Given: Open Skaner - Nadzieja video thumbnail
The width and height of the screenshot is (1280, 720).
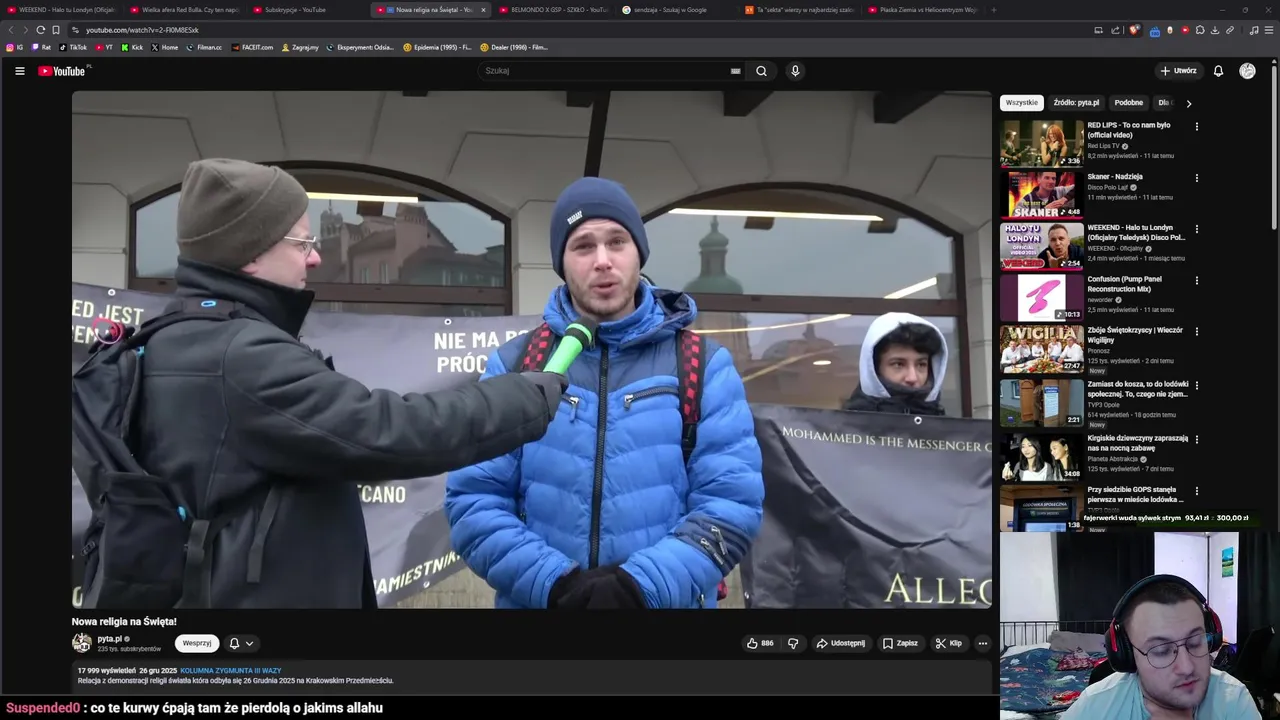Looking at the screenshot, I should [1042, 194].
